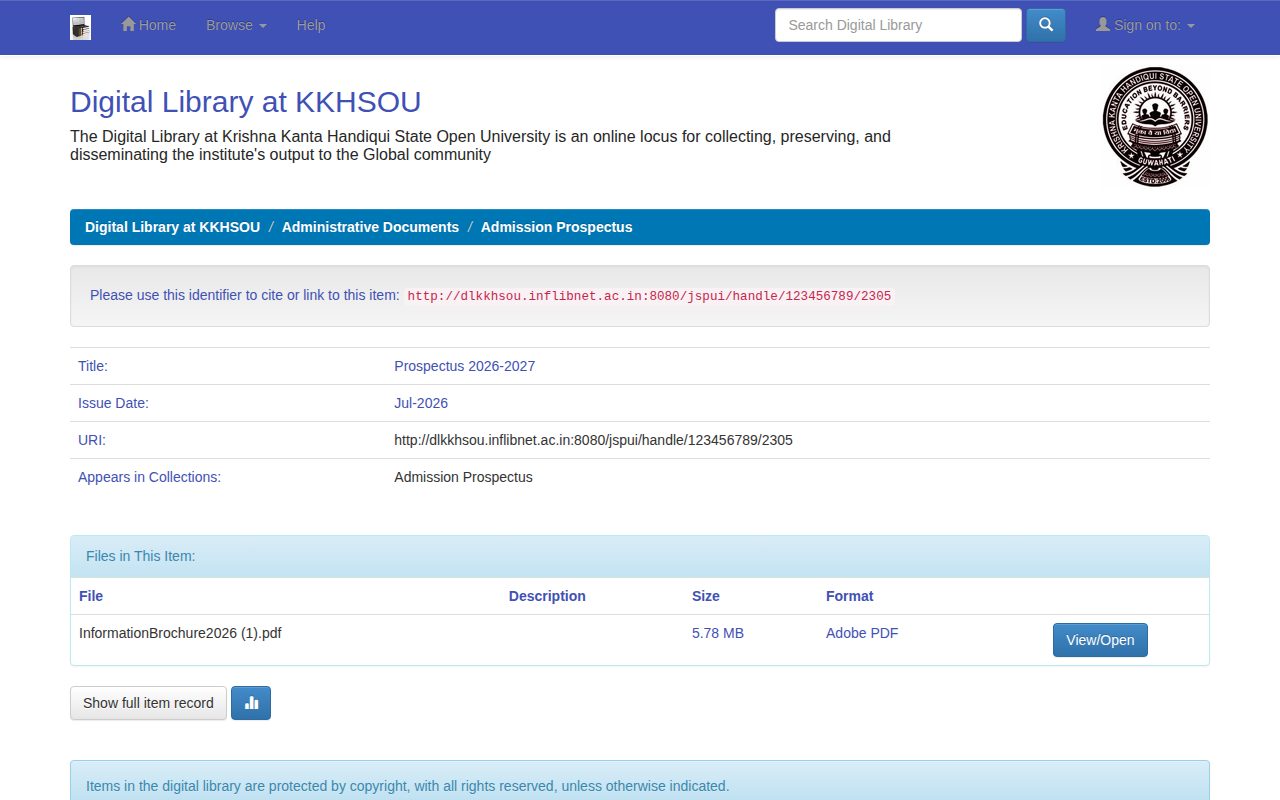
Task: Click the Adobe PDF format cell
Action: click(x=862, y=633)
